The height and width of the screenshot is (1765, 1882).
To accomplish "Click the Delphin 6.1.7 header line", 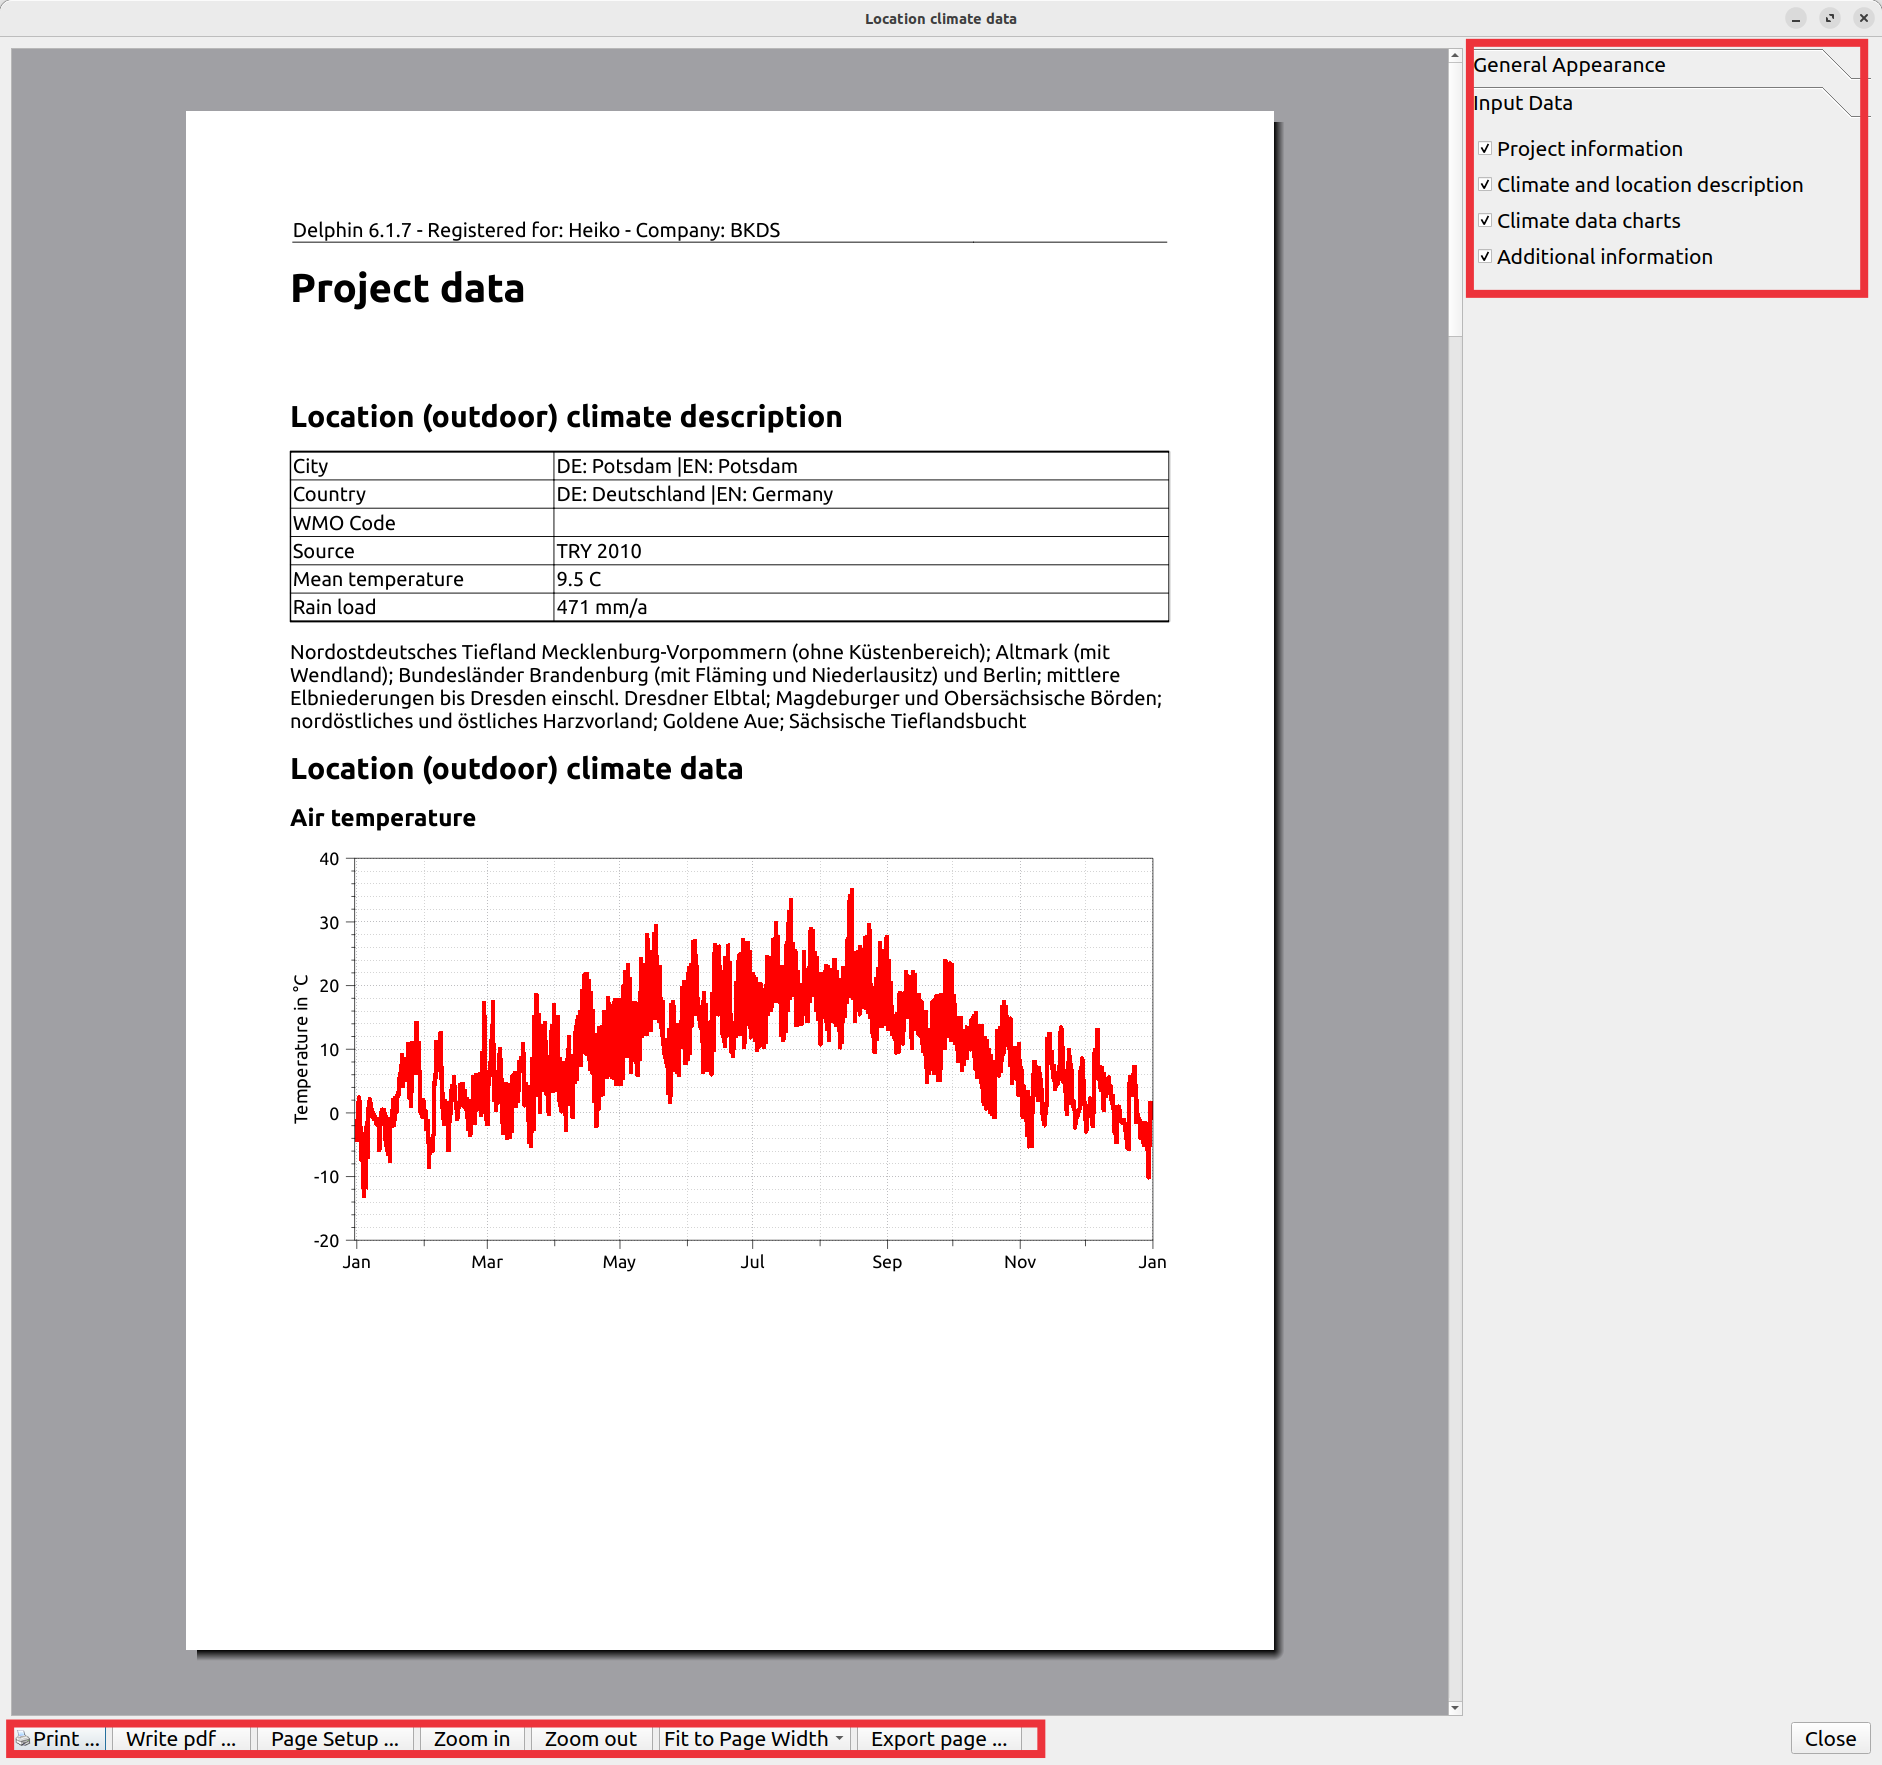I will click(x=536, y=230).
